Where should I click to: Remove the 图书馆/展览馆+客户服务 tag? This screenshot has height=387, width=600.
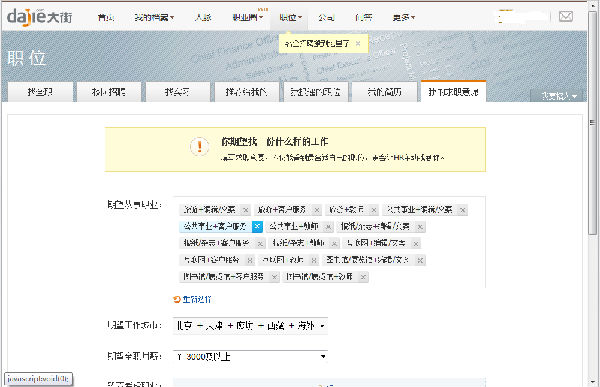pyautogui.click(x=274, y=276)
